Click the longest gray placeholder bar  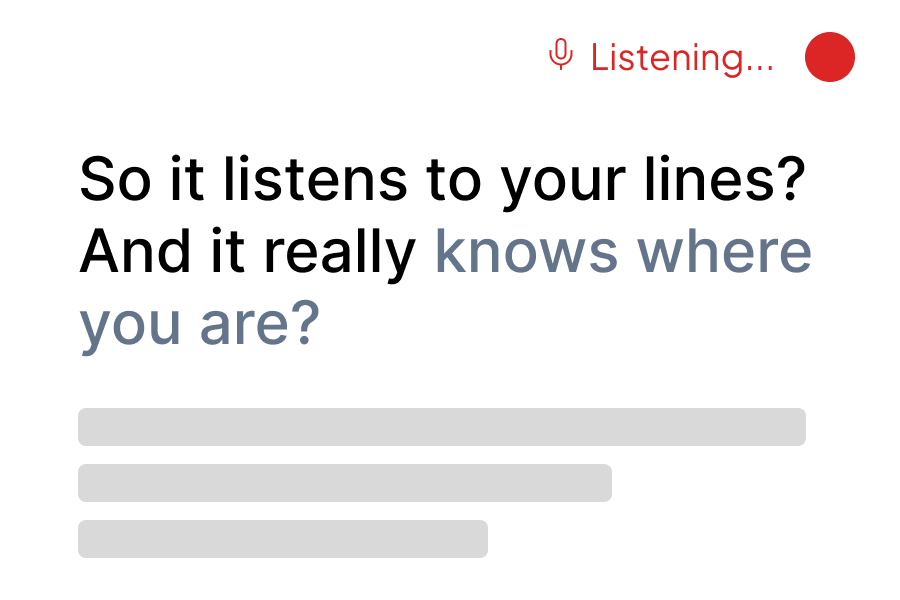tap(442, 427)
